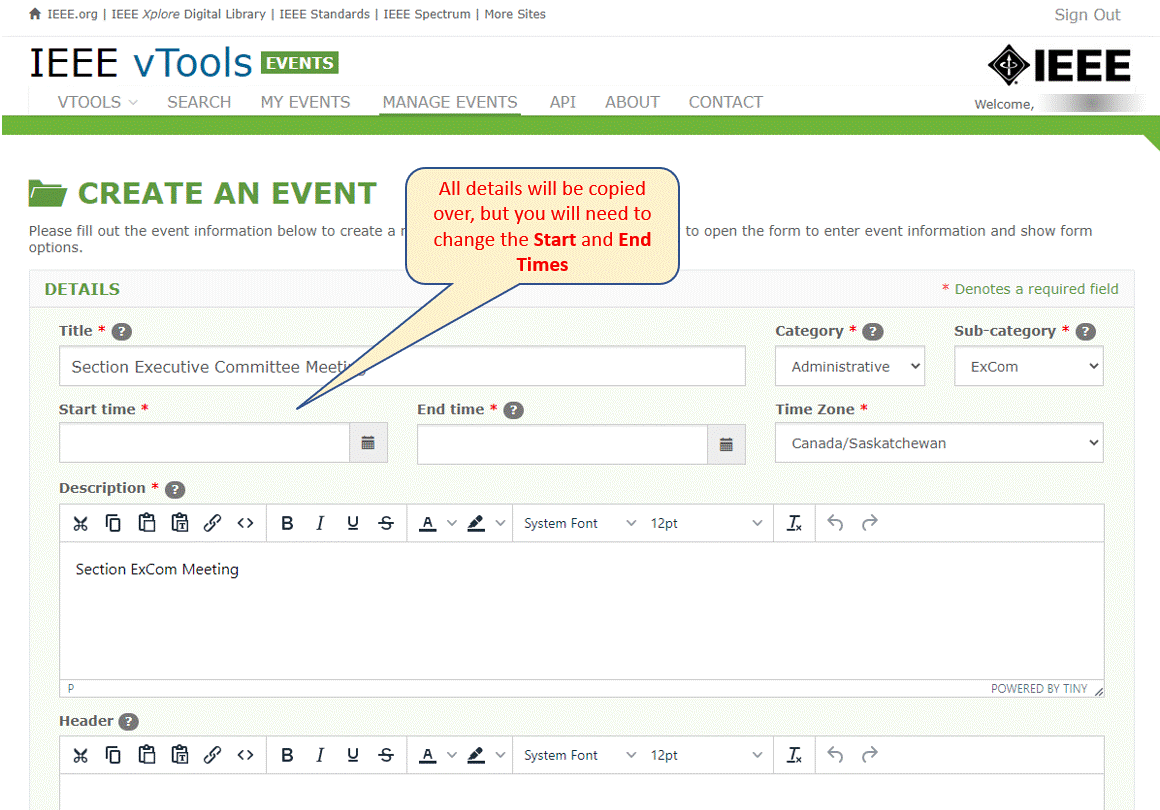The height and width of the screenshot is (810, 1160).
Task: Expand Description text color options arrow
Action: 451,524
